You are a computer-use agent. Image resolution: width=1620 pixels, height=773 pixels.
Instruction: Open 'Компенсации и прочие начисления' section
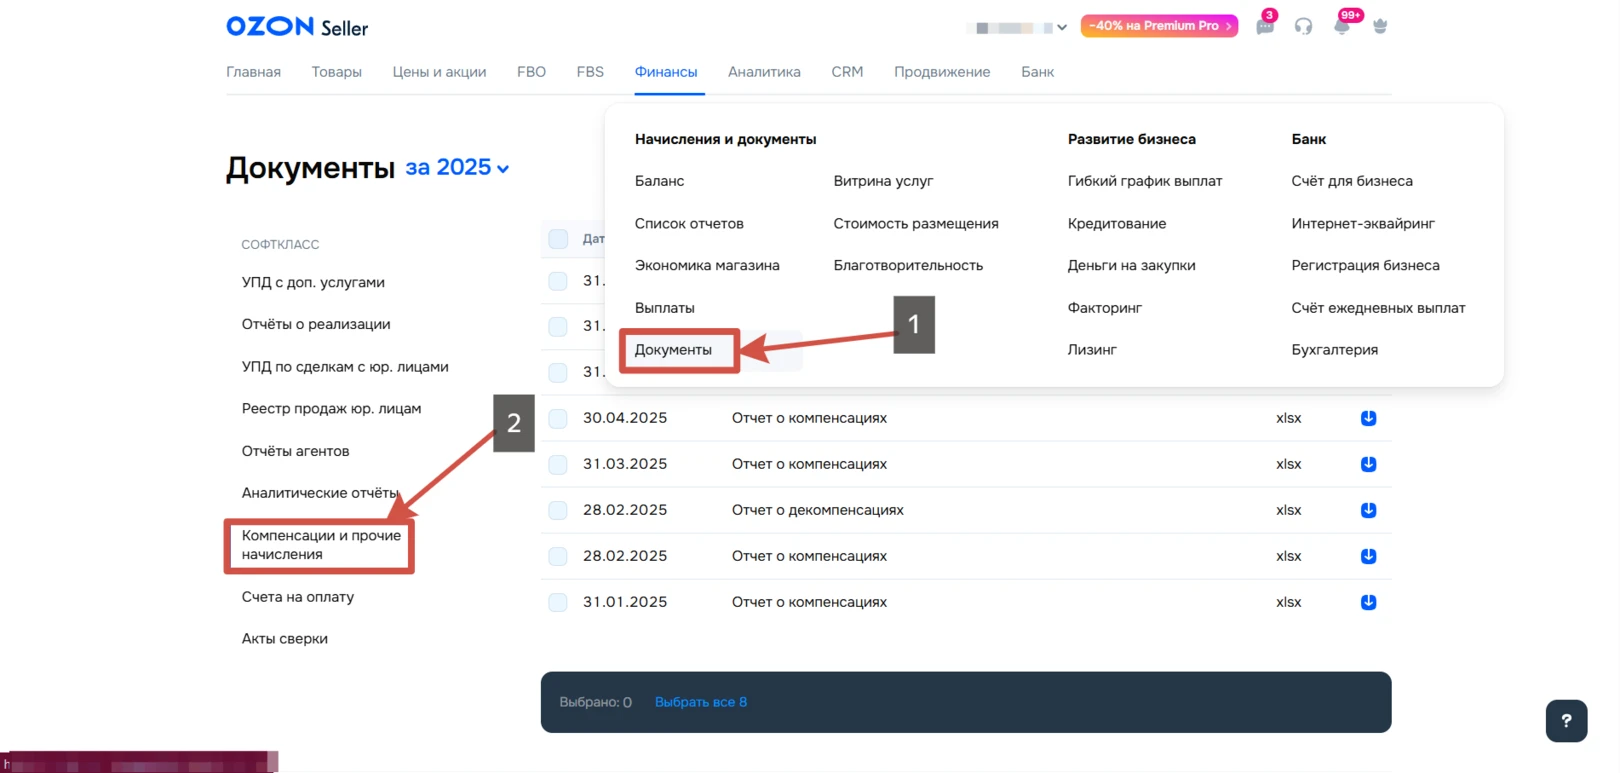pos(320,545)
